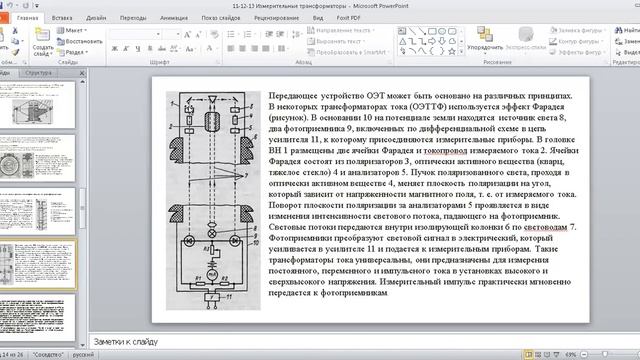The width and height of the screenshot is (640, 360).
Task: Open reading view from status bar
Action: 547,355
